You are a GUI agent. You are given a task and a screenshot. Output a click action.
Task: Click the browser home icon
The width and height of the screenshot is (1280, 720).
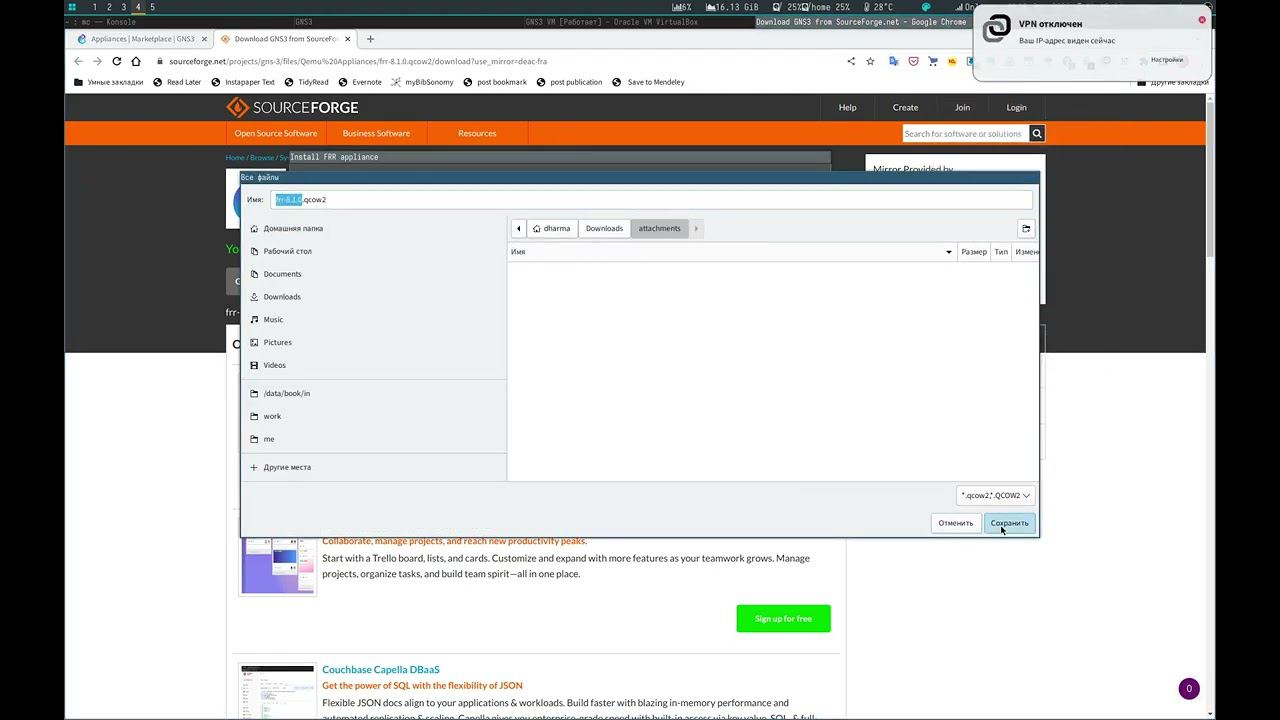point(135,61)
